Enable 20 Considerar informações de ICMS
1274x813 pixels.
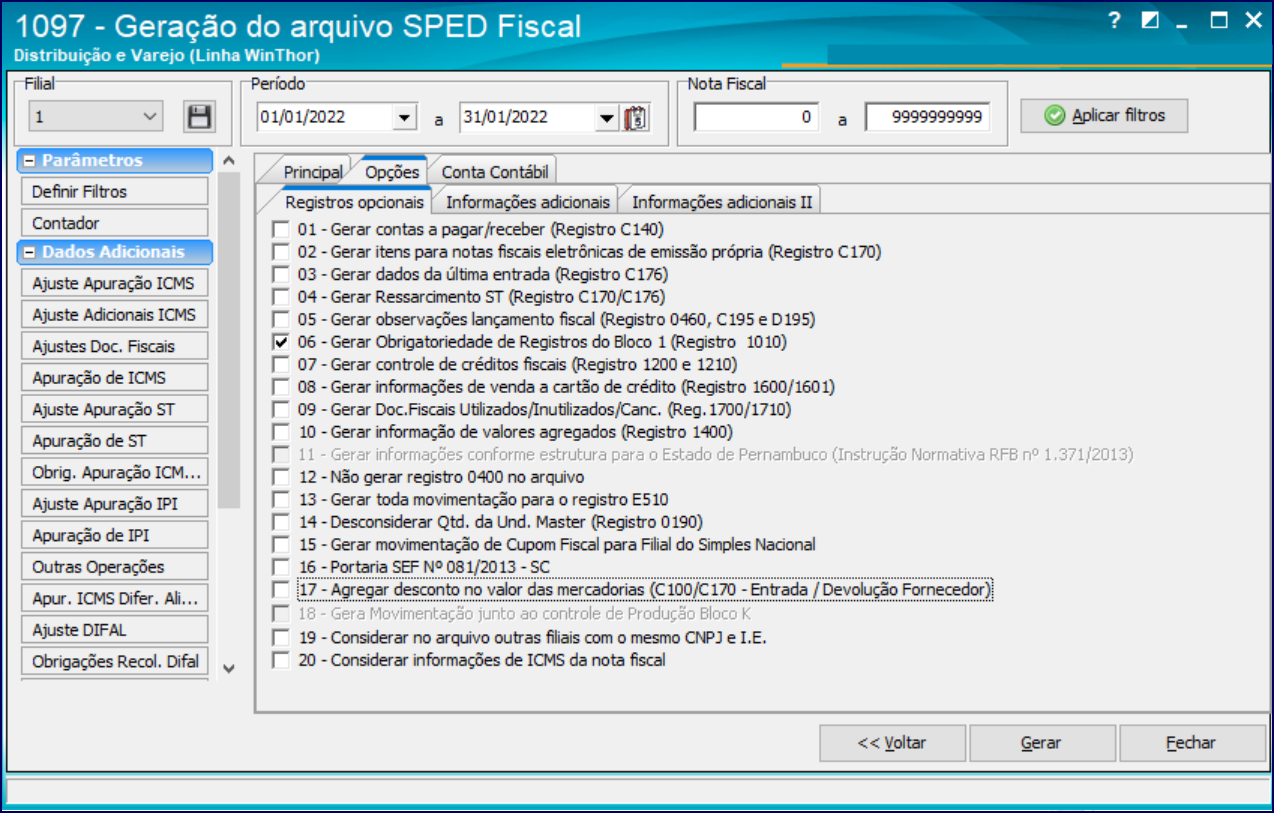coord(281,660)
